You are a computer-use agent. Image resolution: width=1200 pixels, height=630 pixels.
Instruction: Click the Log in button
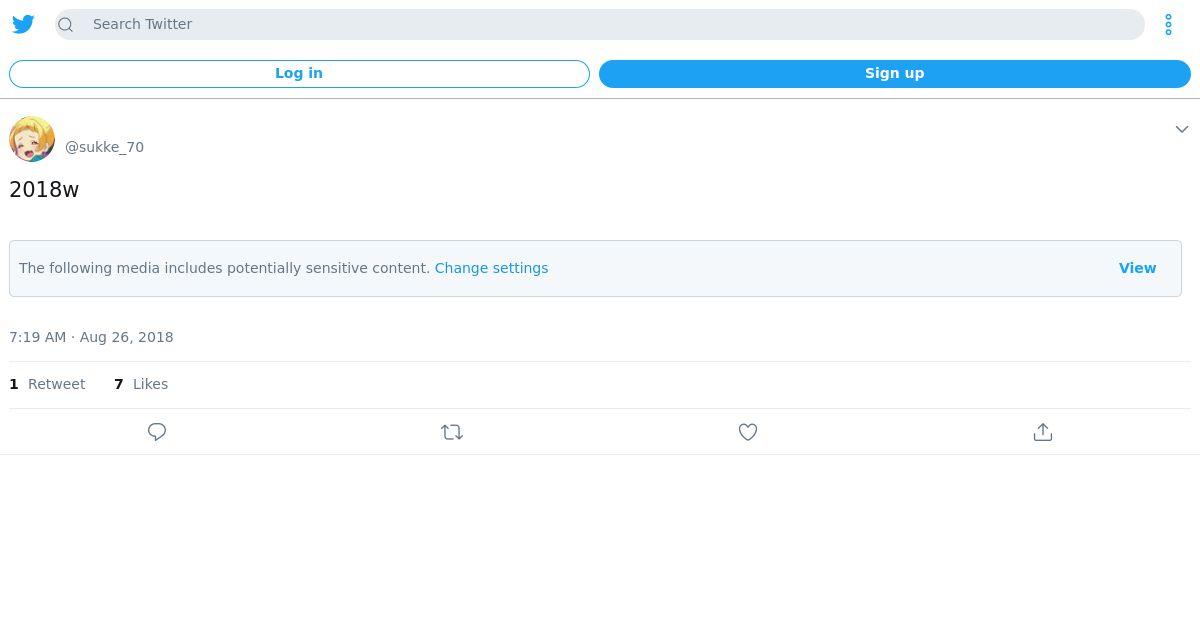click(x=299, y=73)
